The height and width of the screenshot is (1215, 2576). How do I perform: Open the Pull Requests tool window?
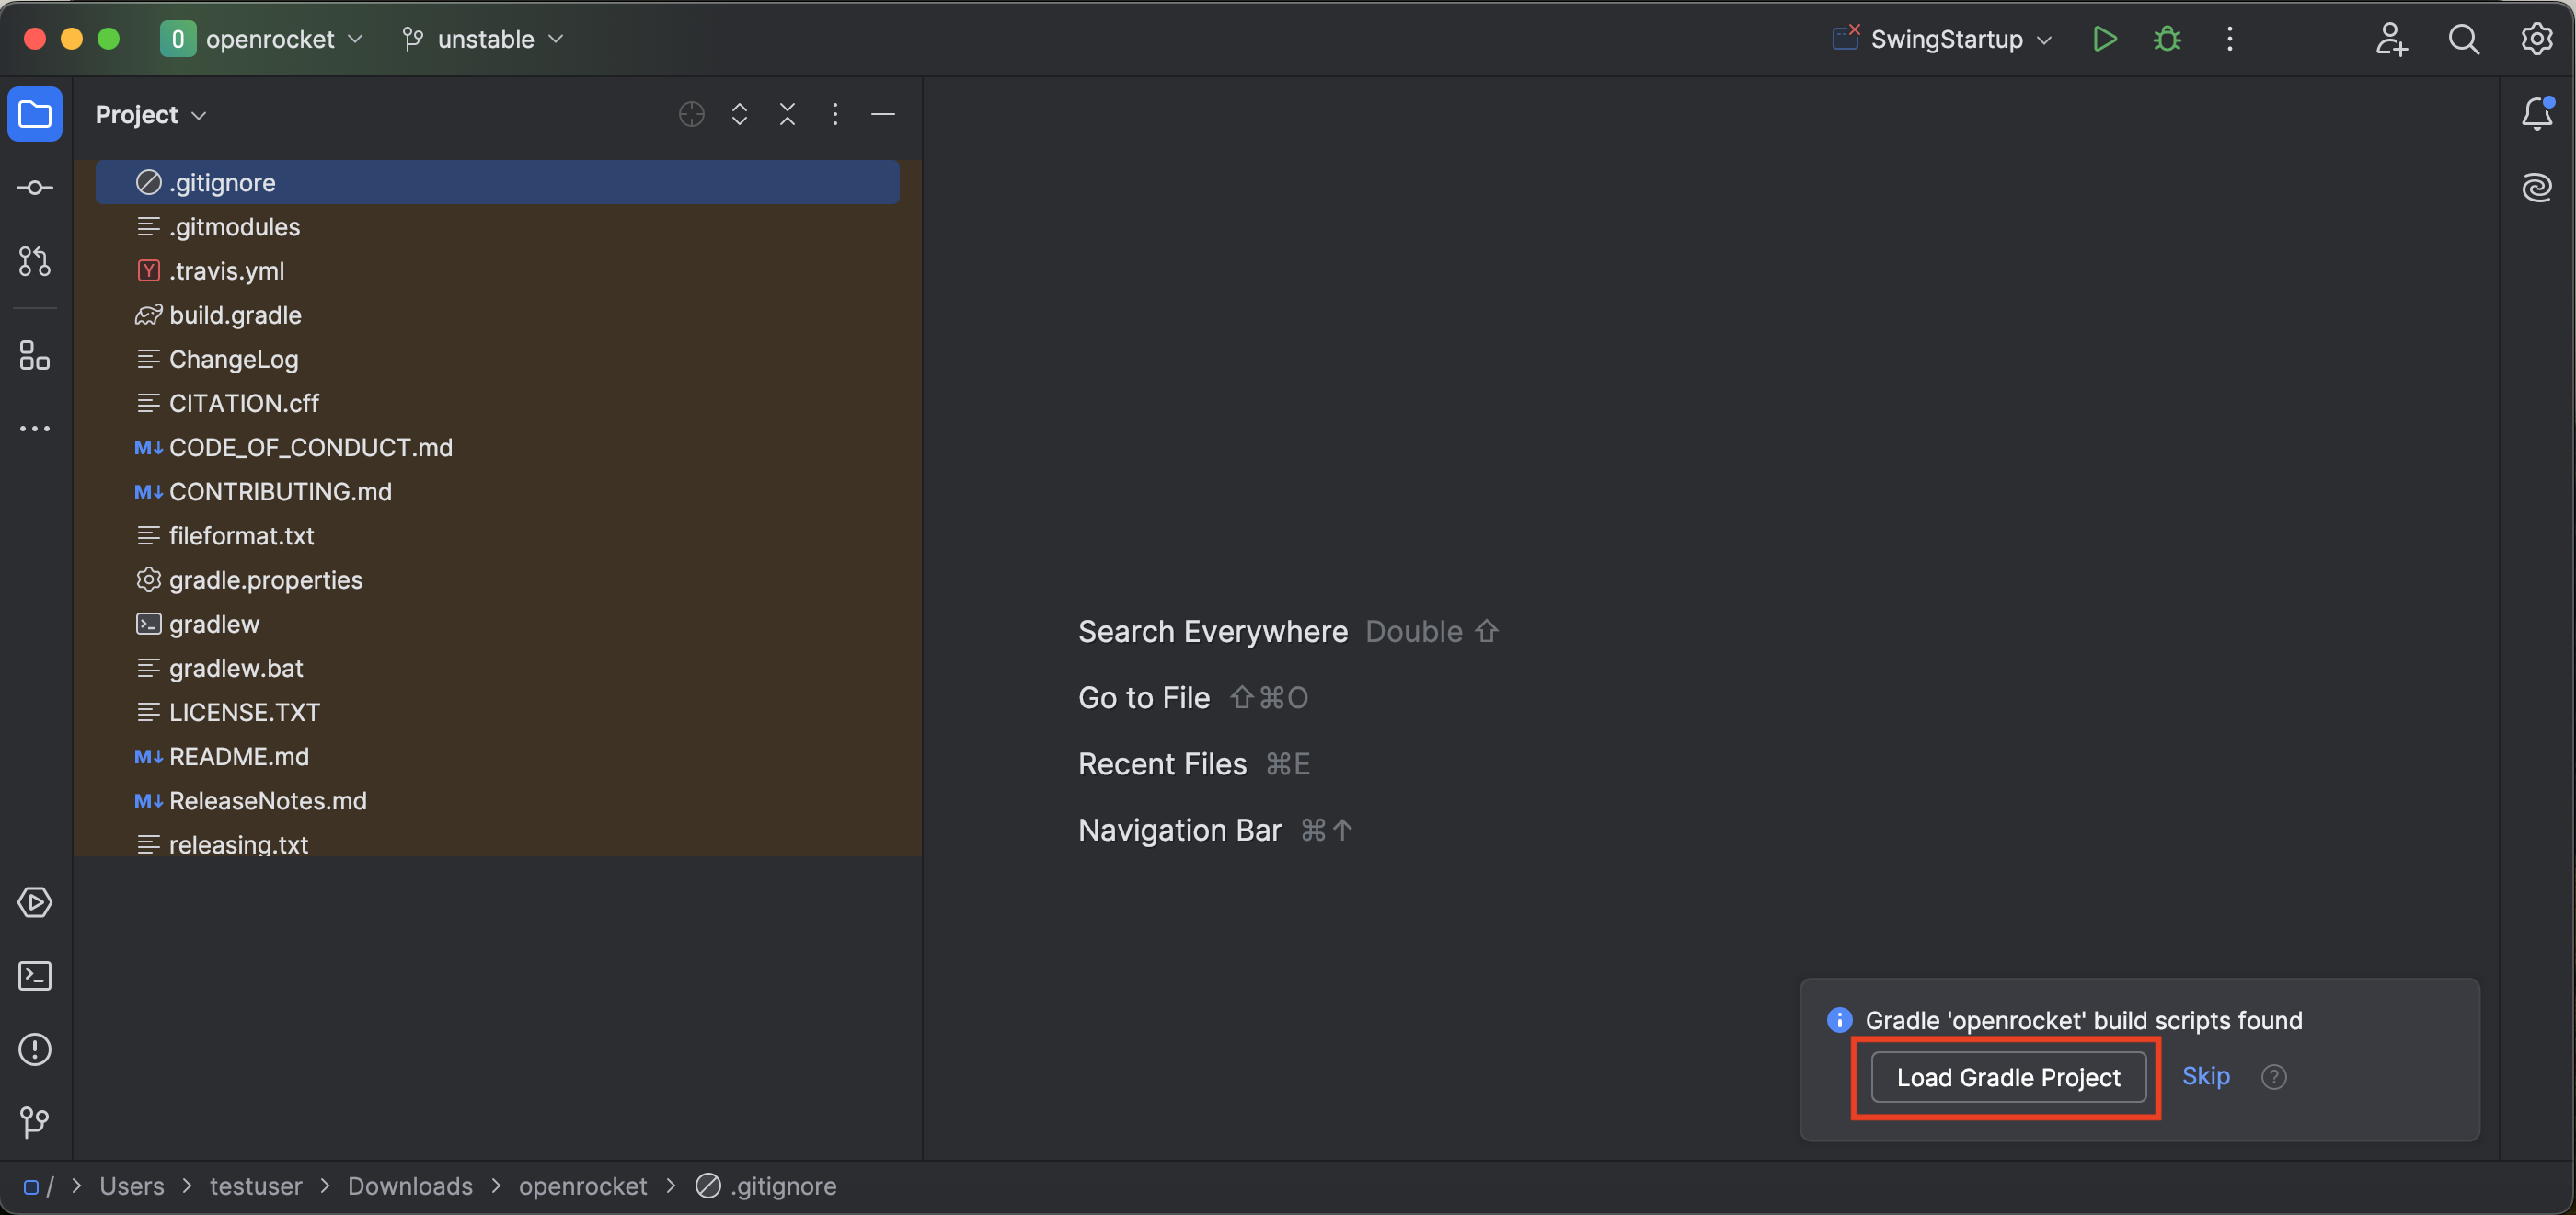35,261
